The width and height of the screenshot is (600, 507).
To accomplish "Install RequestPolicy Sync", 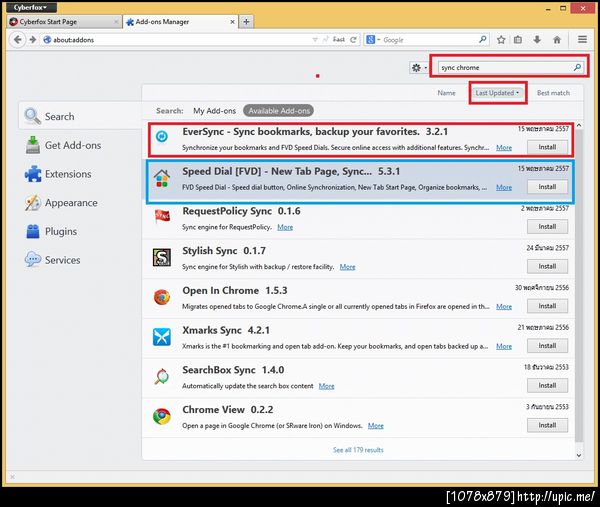I will (547, 227).
